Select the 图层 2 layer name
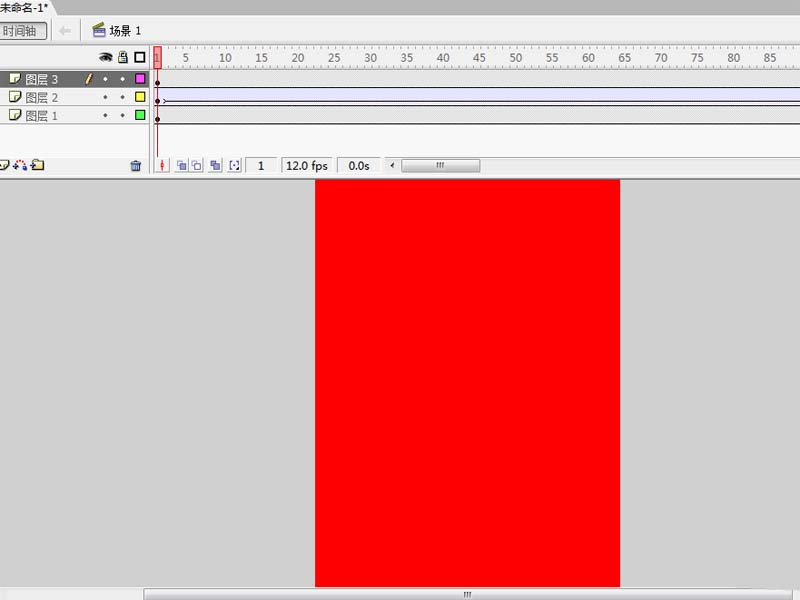Screen dimensions: 800x600 point(42,97)
